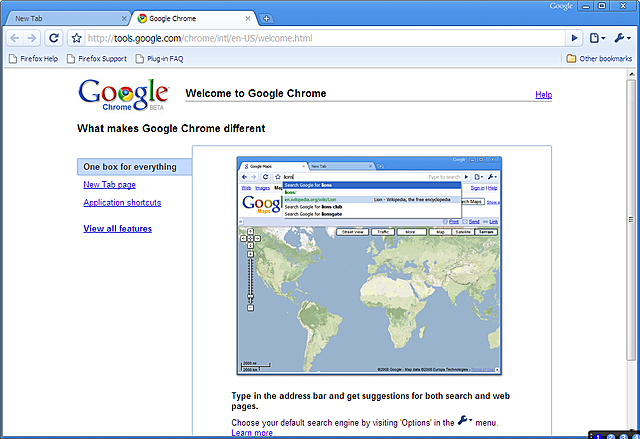Click the Forward navigation arrow
Viewport: 640px width, 439px height.
pos(31,38)
